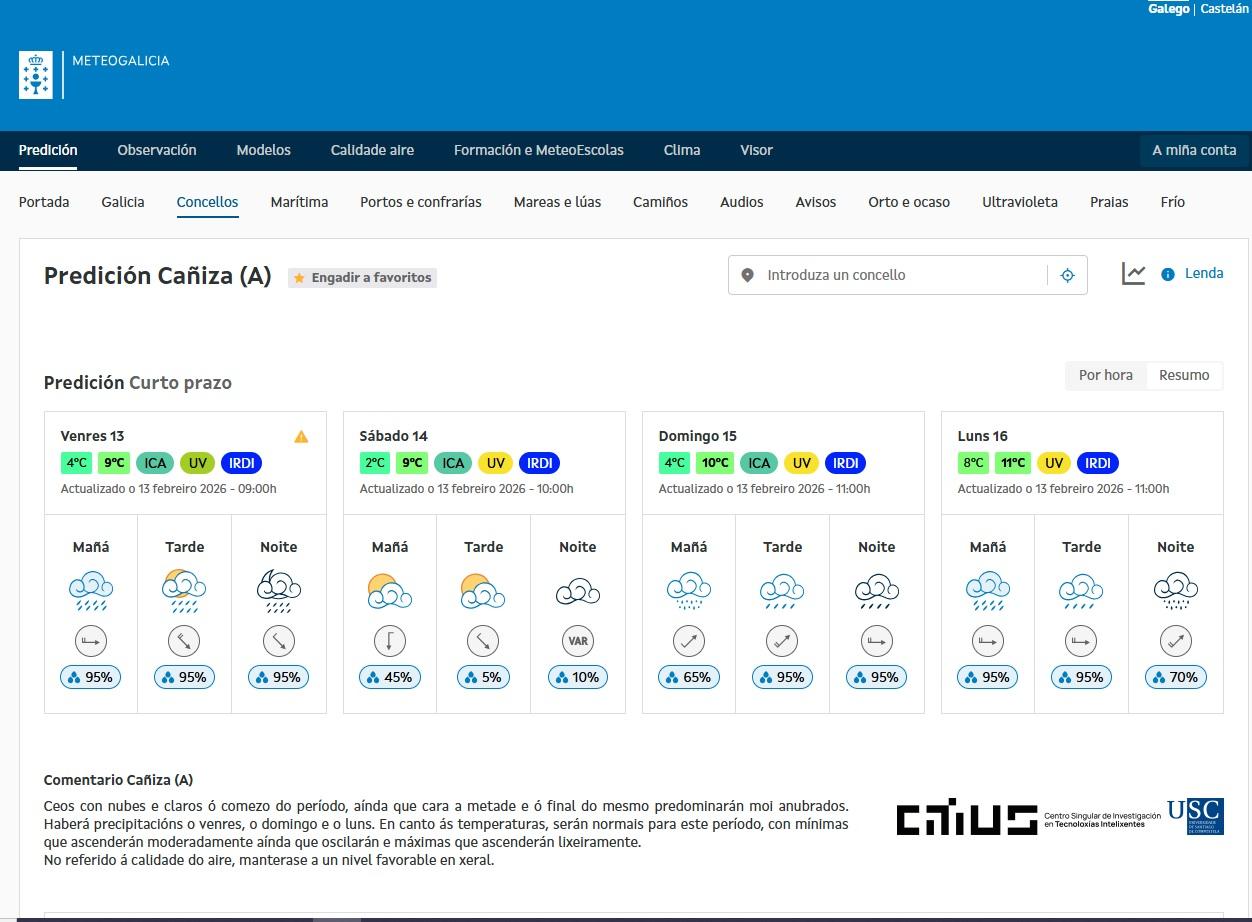Click Luns 16 IRDI badge
The height and width of the screenshot is (922, 1252).
1098,463
